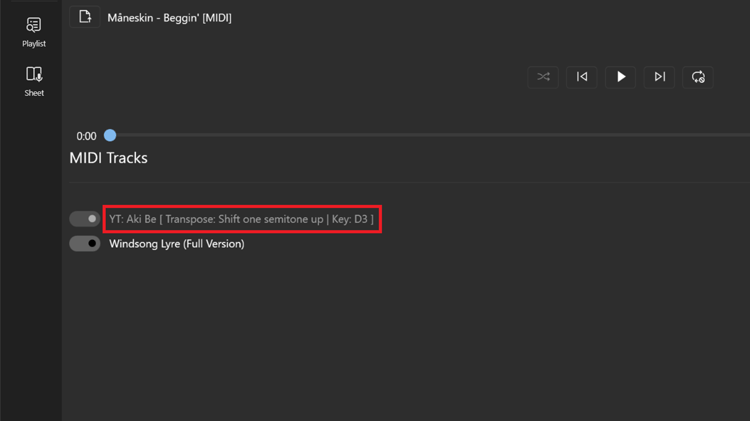Select the Windsong Lyre (Full Version) label

[176, 244]
